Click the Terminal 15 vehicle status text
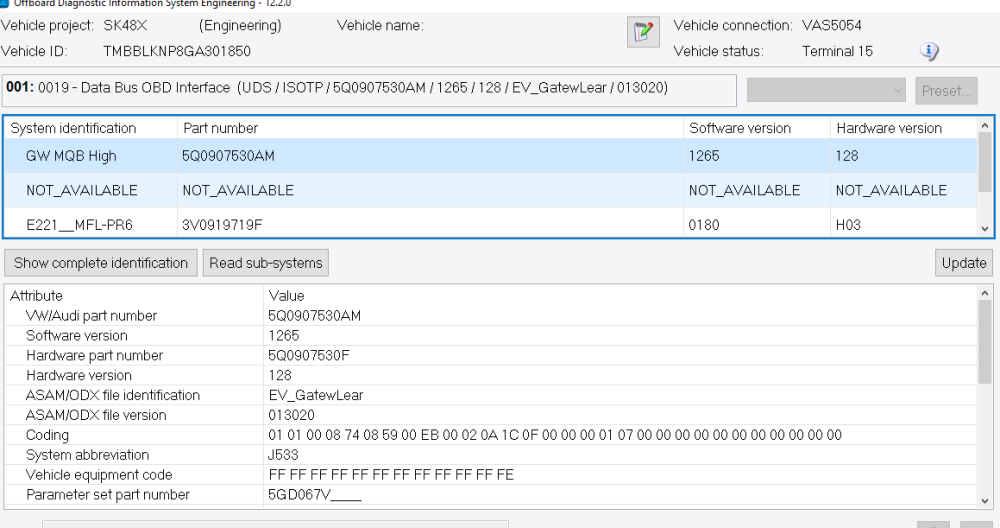The image size is (1000, 528). [837, 51]
